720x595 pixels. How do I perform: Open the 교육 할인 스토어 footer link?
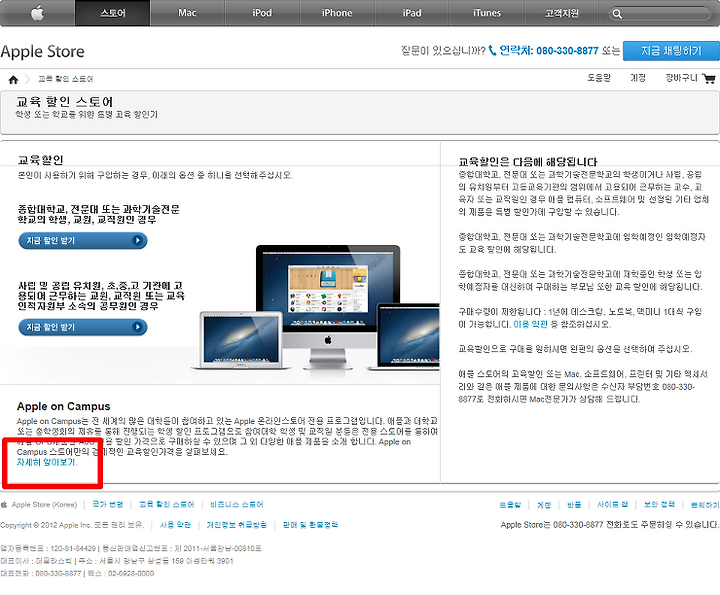click(167, 505)
